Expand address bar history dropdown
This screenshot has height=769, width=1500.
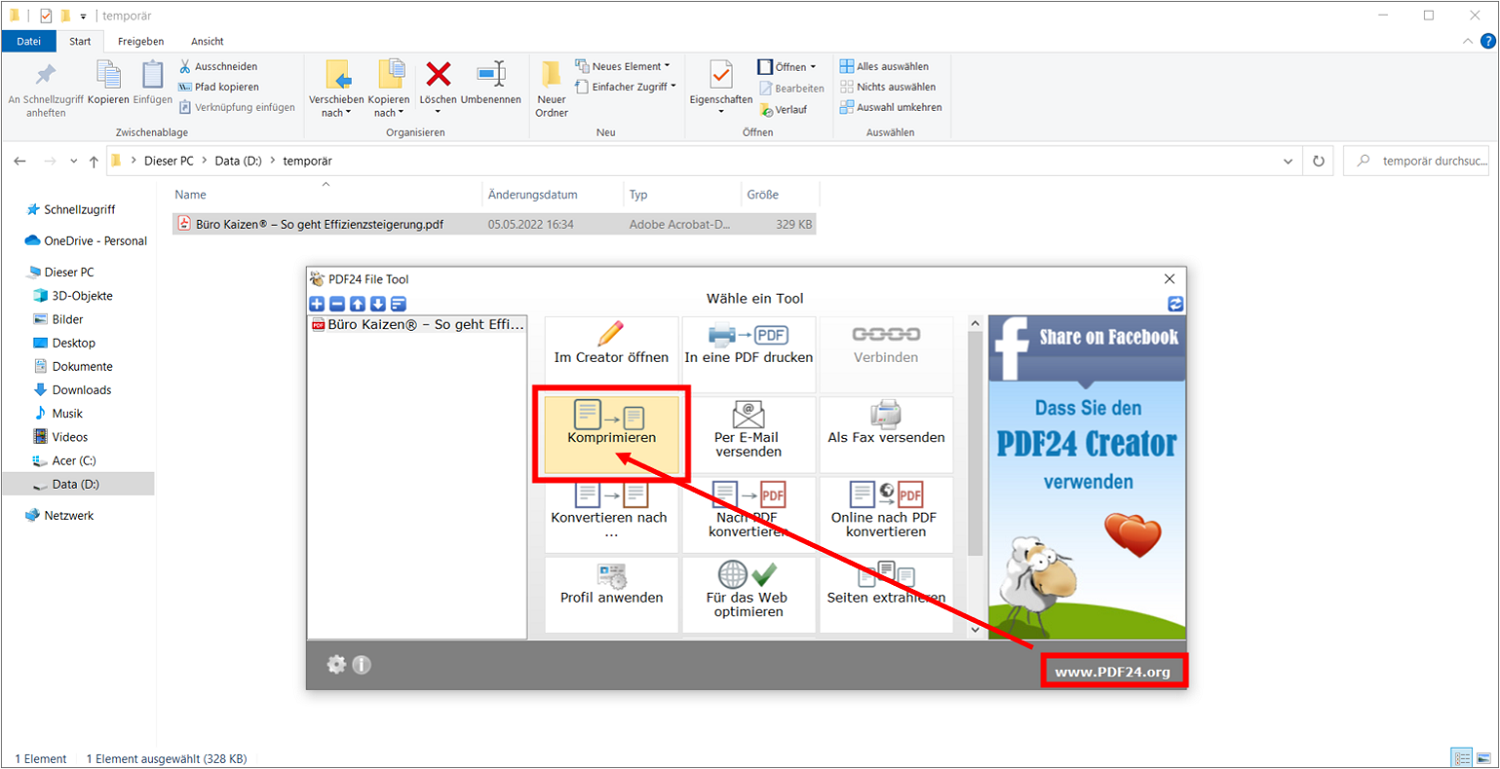click(1289, 160)
